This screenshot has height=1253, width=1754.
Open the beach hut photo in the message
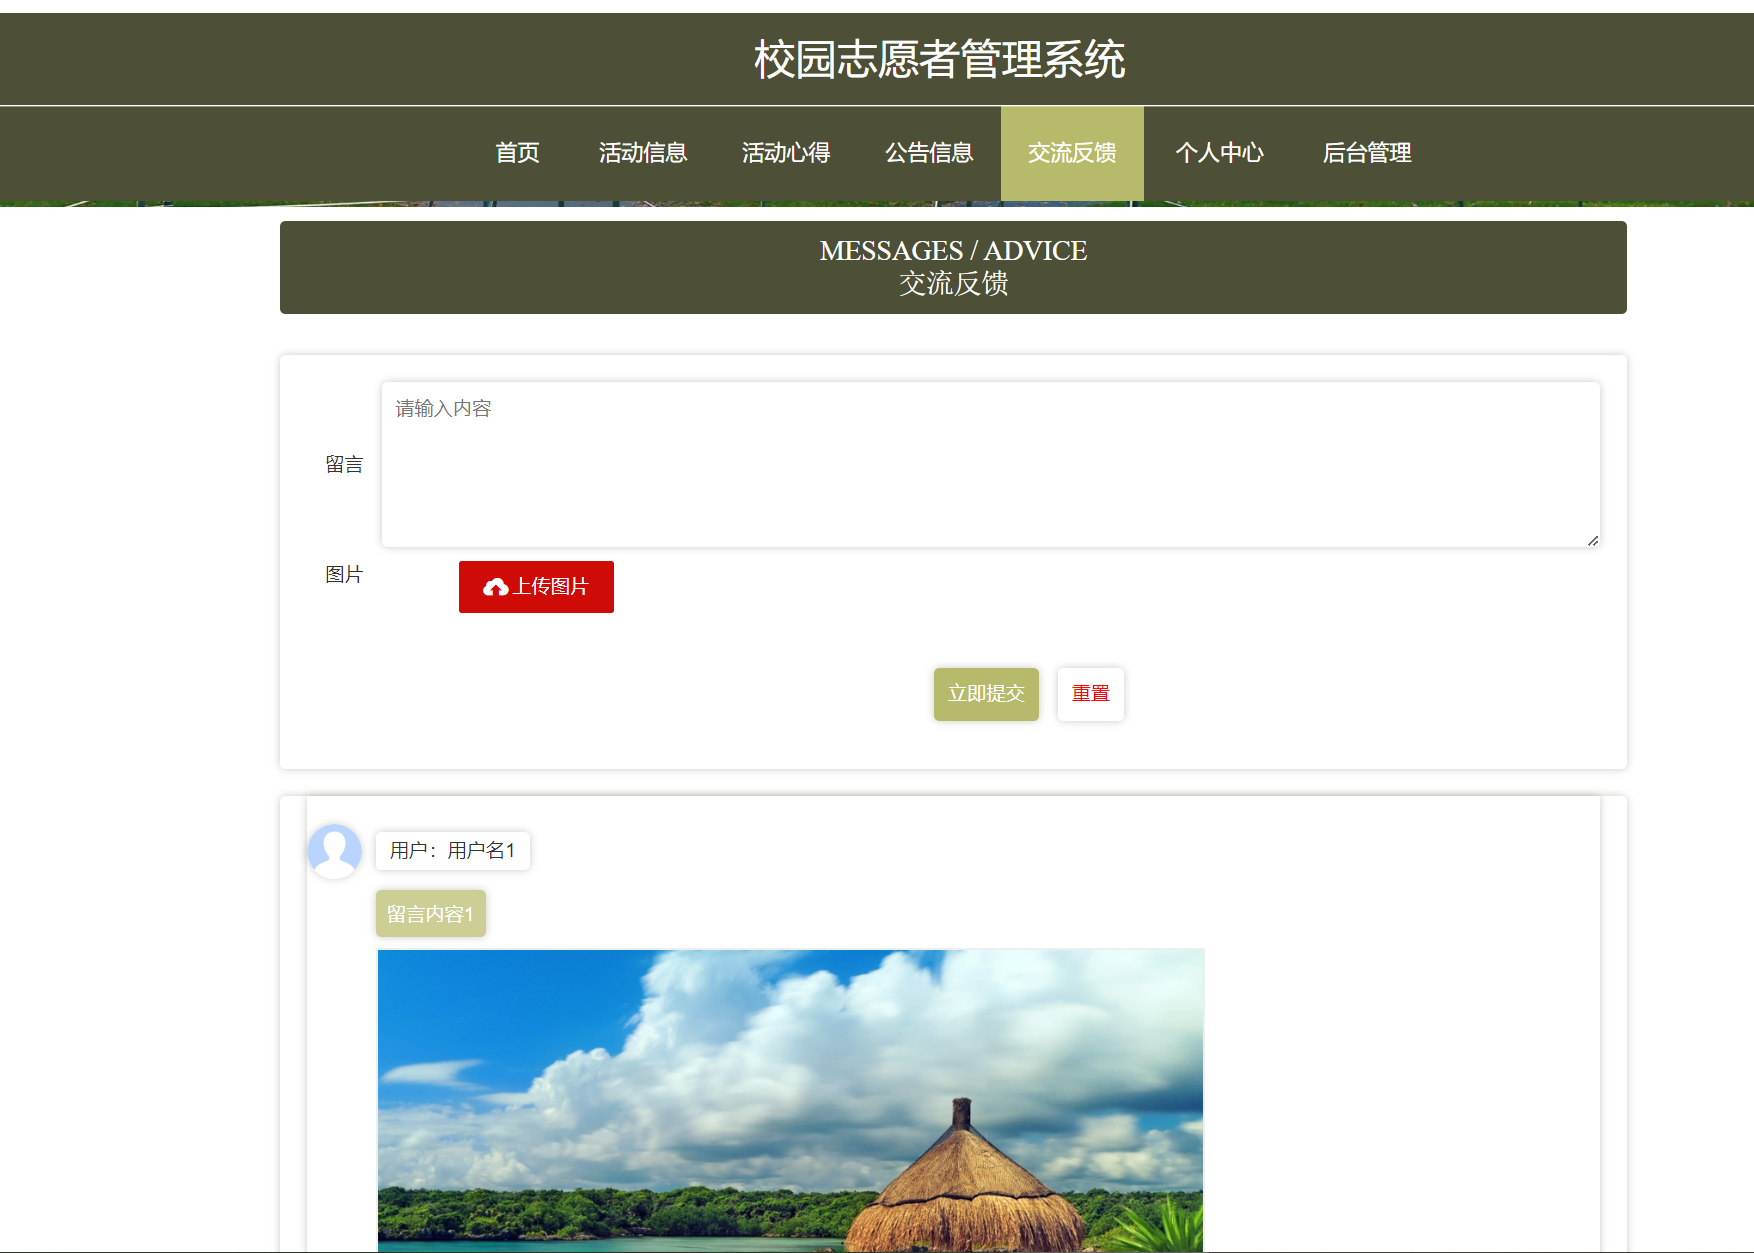pyautogui.click(x=790, y=1100)
